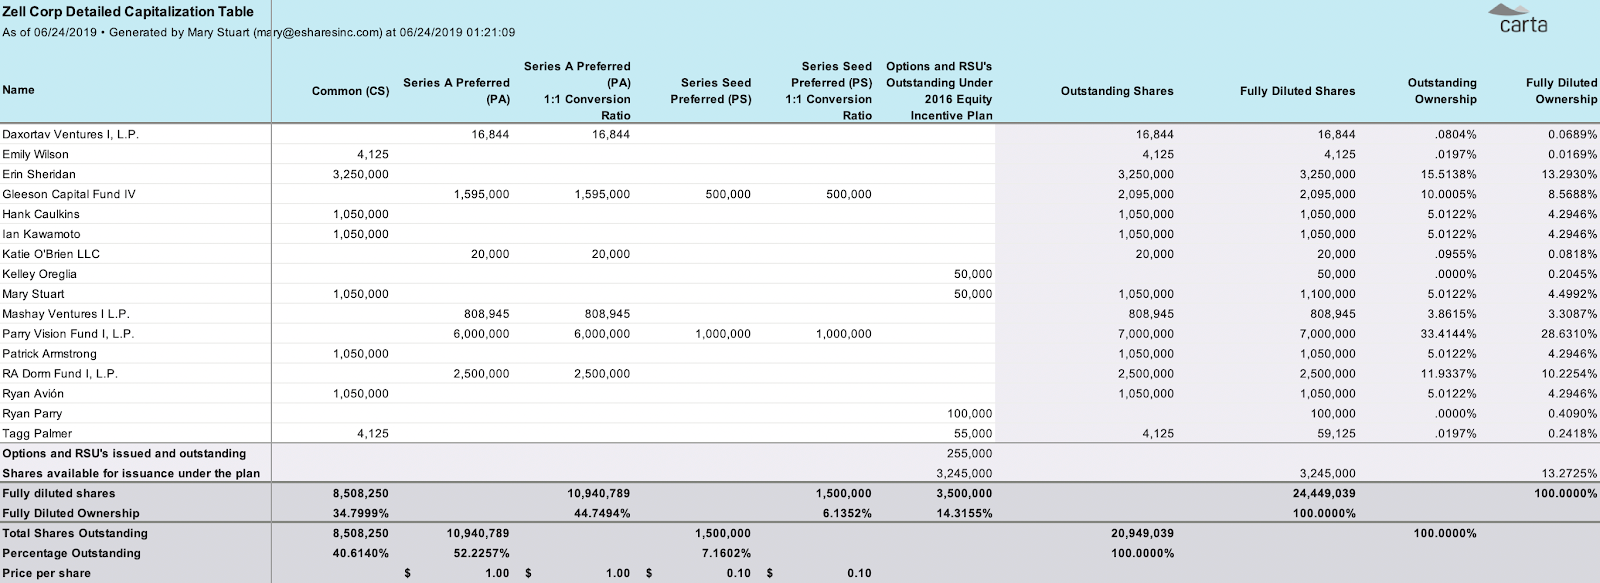The width and height of the screenshot is (1600, 583).
Task: Click Mary Stuart's email in the header
Action: pyautogui.click(x=319, y=32)
